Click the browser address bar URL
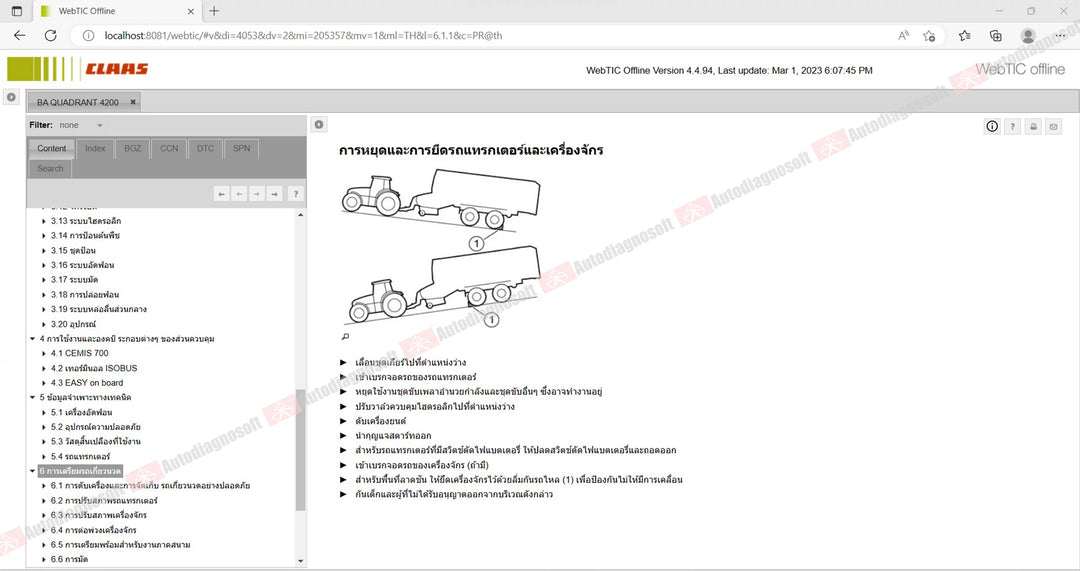The image size is (1080, 571). click(303, 35)
